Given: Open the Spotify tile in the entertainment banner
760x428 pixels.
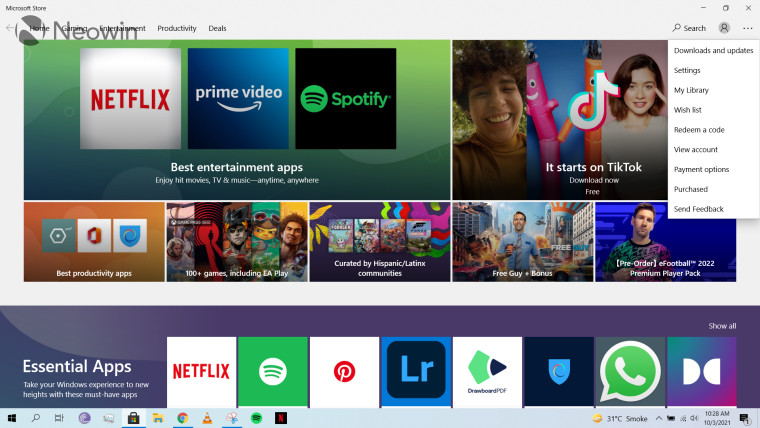Looking at the screenshot, I should 346,98.
